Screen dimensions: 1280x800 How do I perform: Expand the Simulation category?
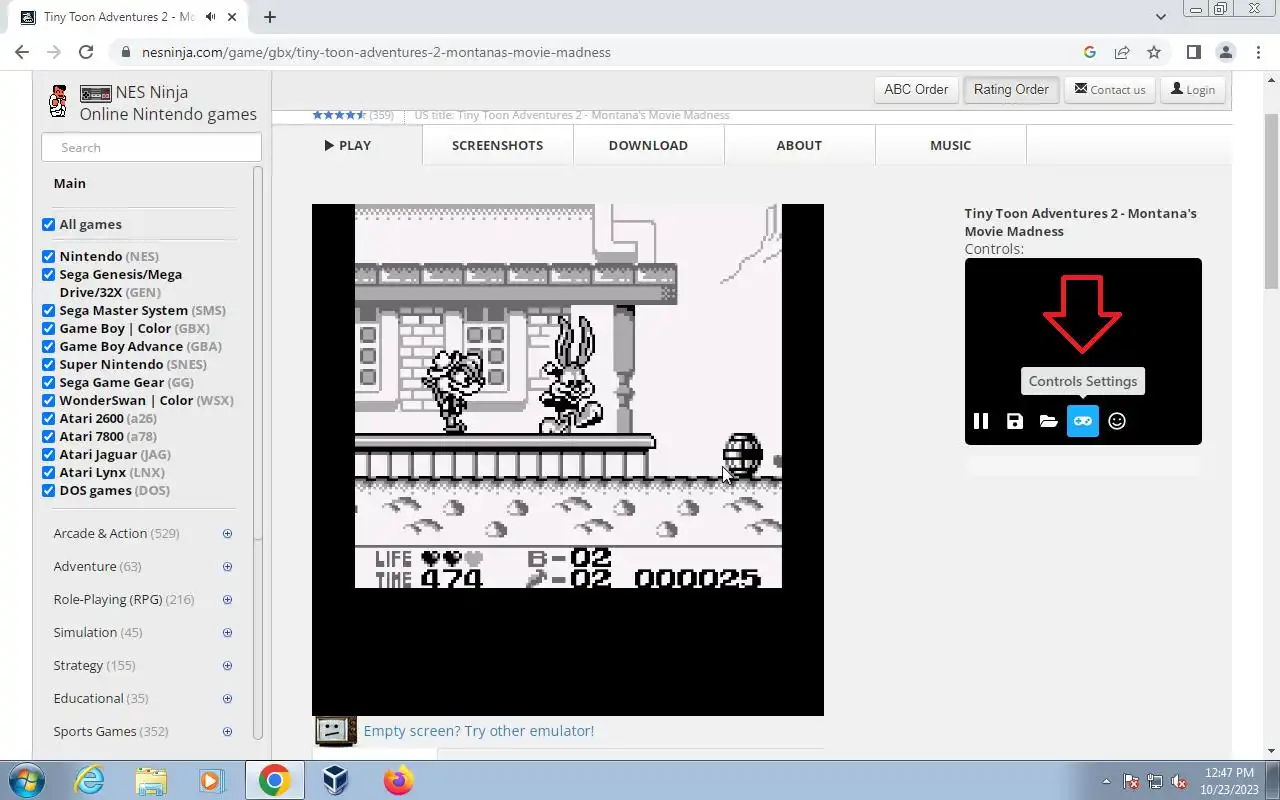coord(227,633)
